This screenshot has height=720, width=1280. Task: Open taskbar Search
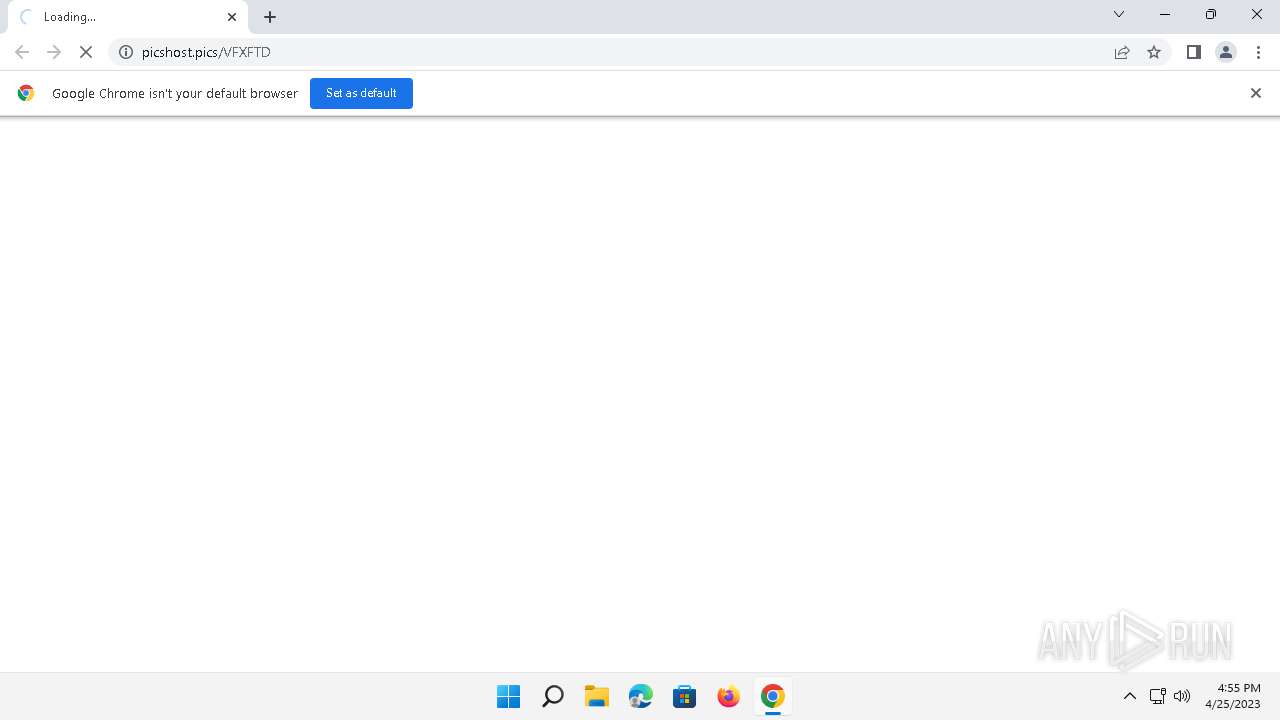coord(553,696)
